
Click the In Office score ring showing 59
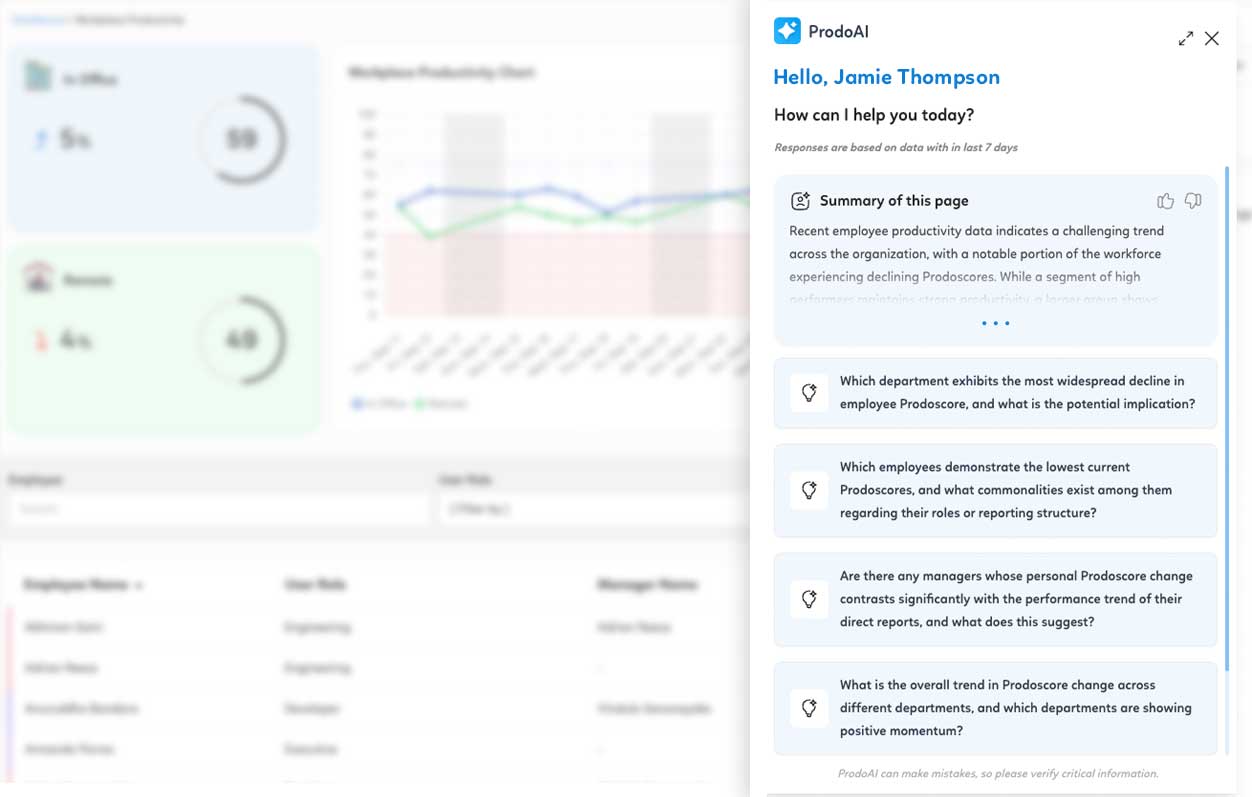click(242, 139)
